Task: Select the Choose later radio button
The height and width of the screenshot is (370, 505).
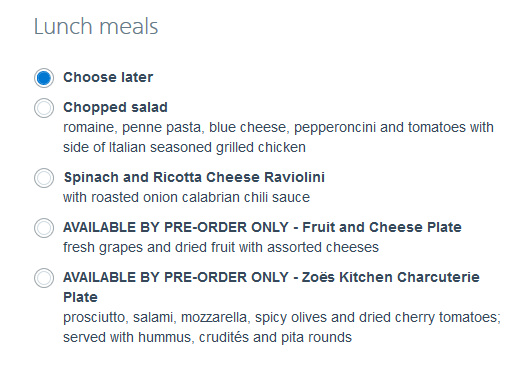Action: pos(44,78)
